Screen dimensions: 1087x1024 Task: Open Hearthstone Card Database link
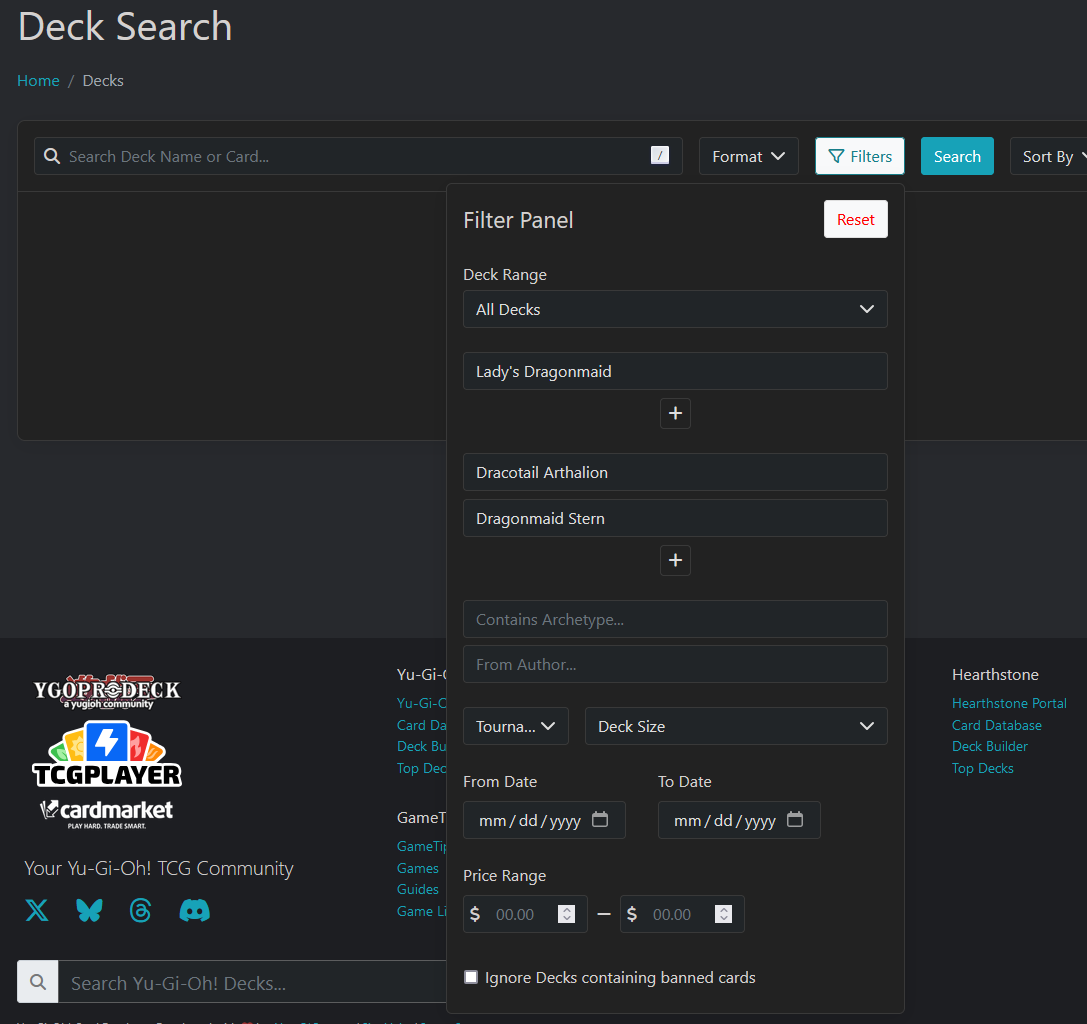tap(996, 725)
